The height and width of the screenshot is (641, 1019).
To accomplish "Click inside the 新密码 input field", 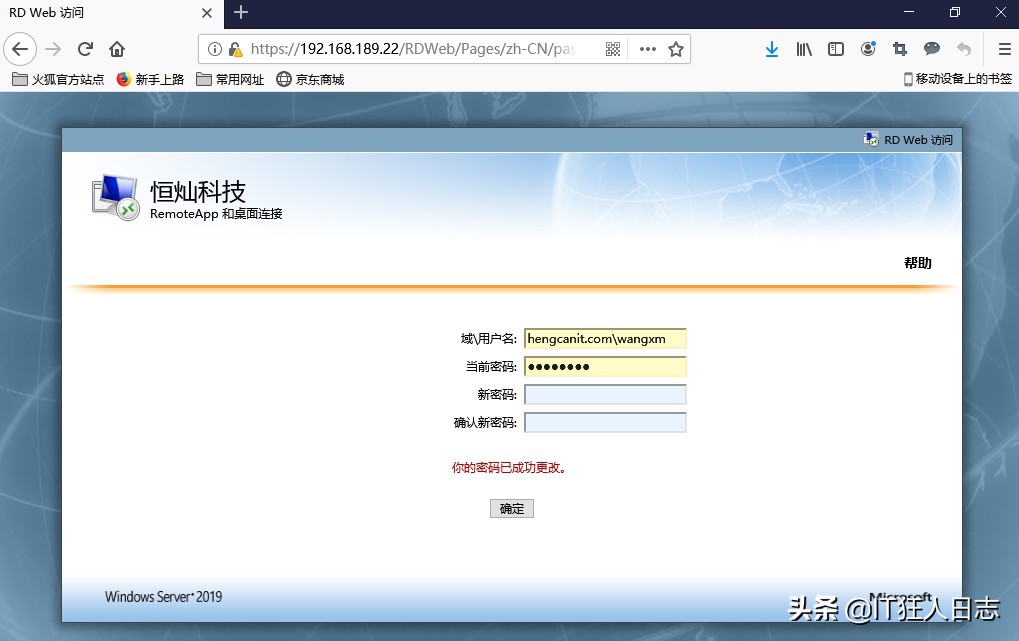I will tap(604, 394).
